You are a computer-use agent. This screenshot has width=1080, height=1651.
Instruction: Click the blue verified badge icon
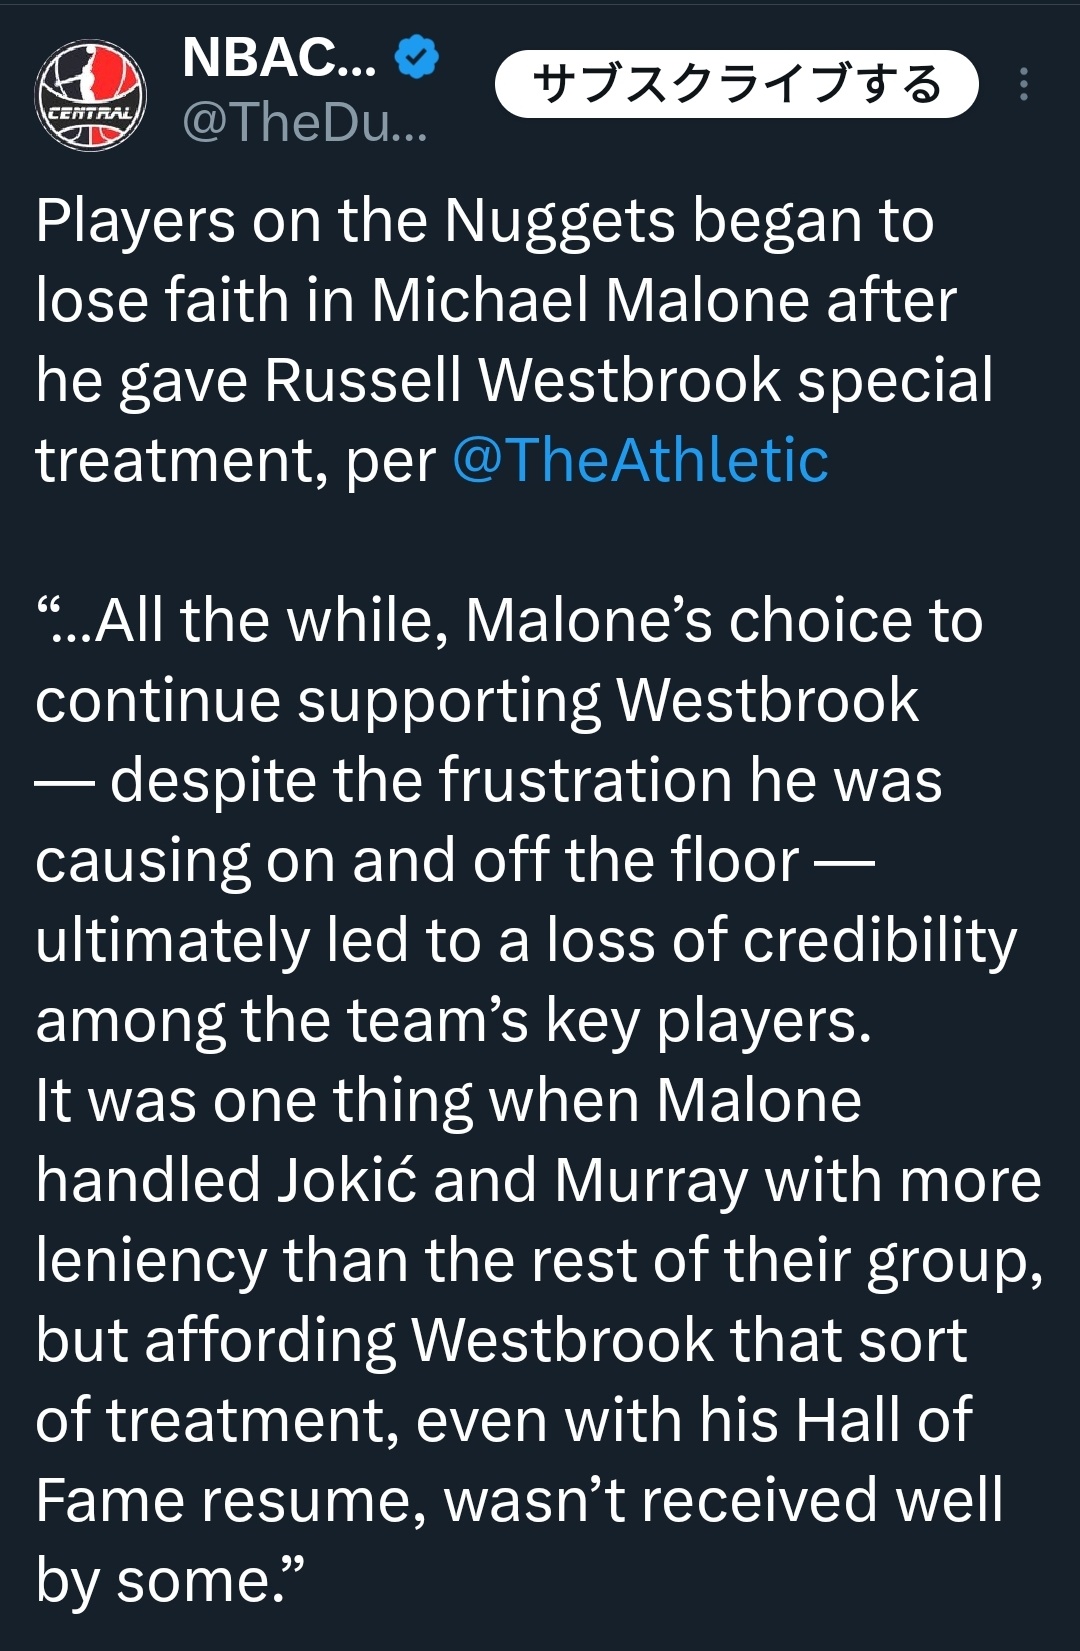tap(417, 56)
